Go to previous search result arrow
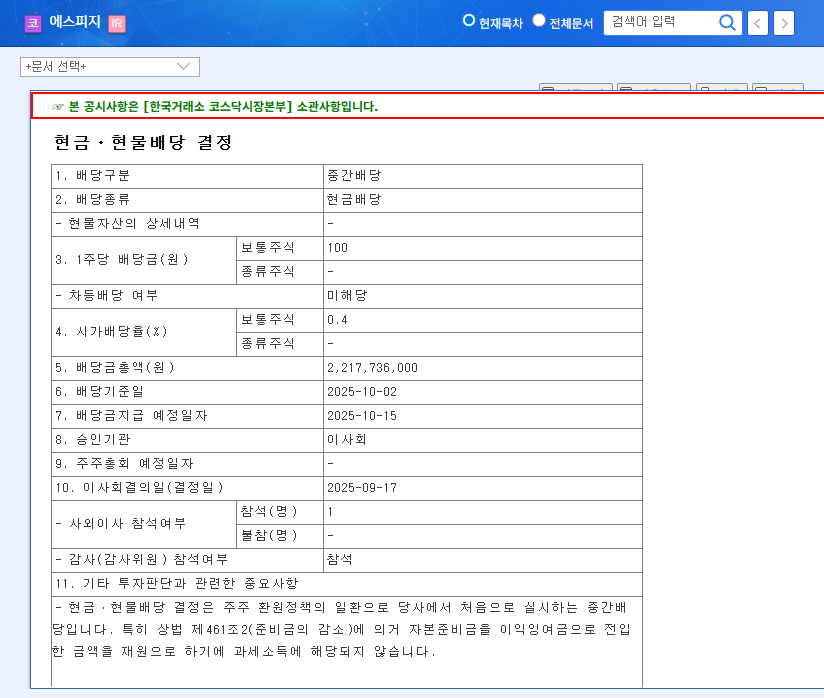824x698 pixels. [x=759, y=23]
